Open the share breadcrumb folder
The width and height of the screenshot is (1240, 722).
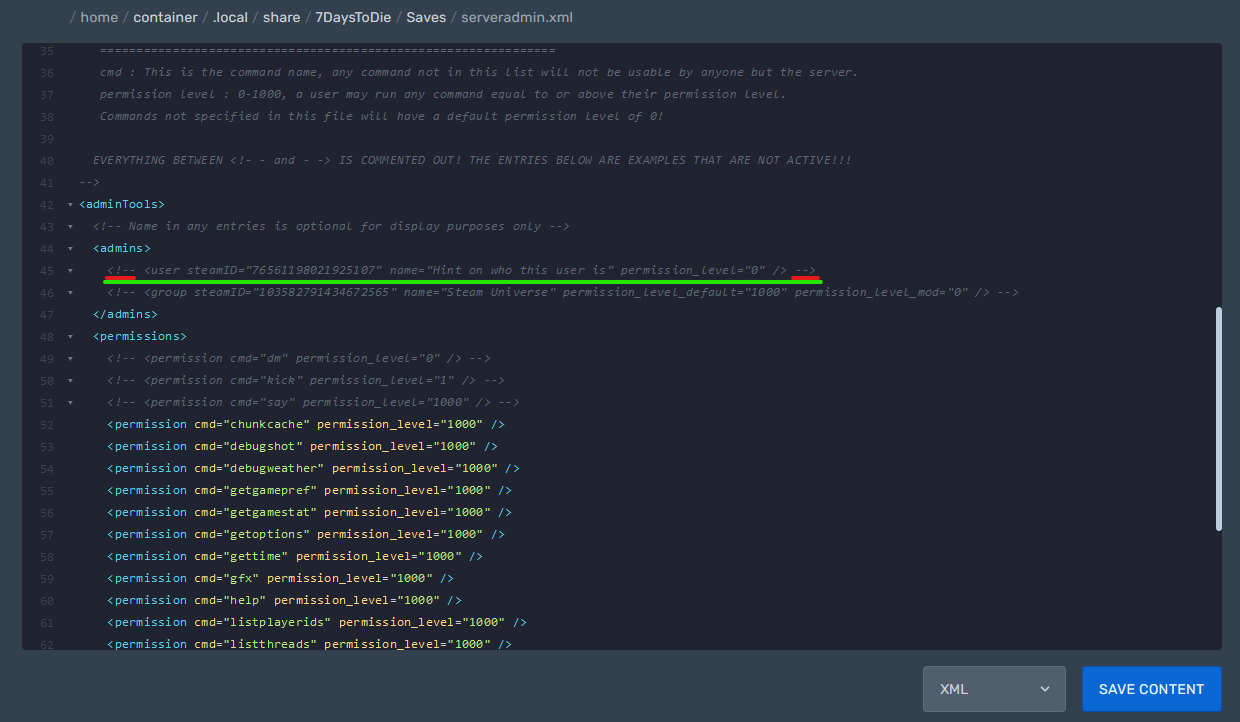click(x=282, y=17)
